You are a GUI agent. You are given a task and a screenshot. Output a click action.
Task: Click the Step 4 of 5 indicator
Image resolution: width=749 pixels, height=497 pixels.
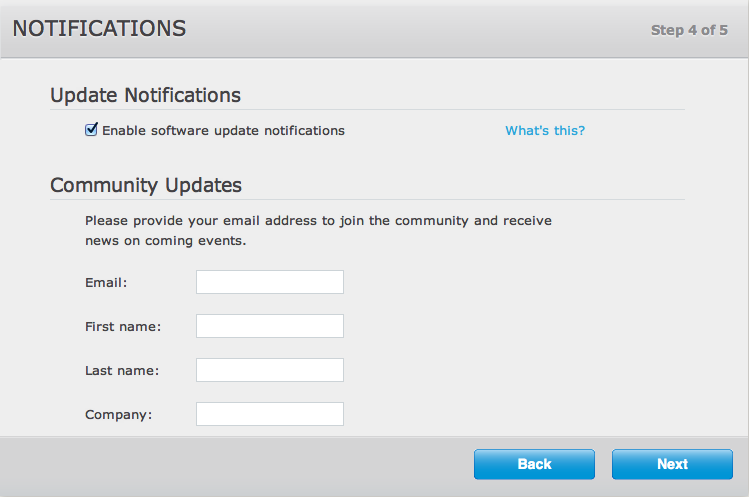689,30
